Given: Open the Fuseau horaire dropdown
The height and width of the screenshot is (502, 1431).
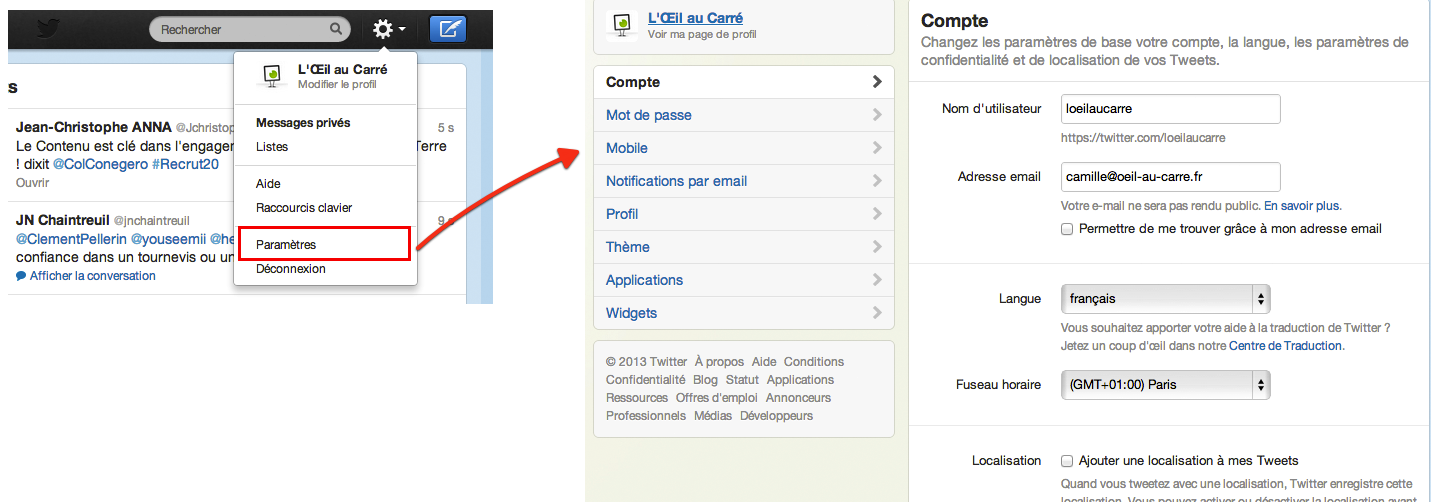Looking at the screenshot, I should coord(1165,384).
